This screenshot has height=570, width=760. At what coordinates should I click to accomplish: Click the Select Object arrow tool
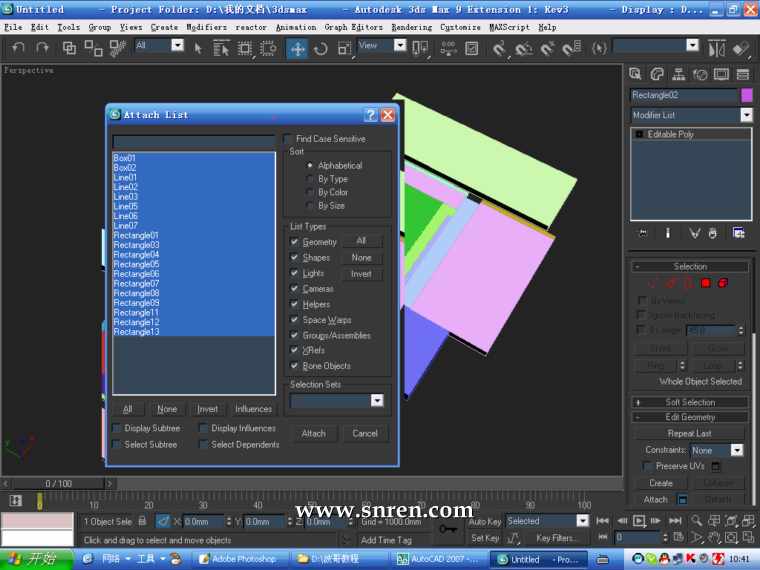(198, 48)
